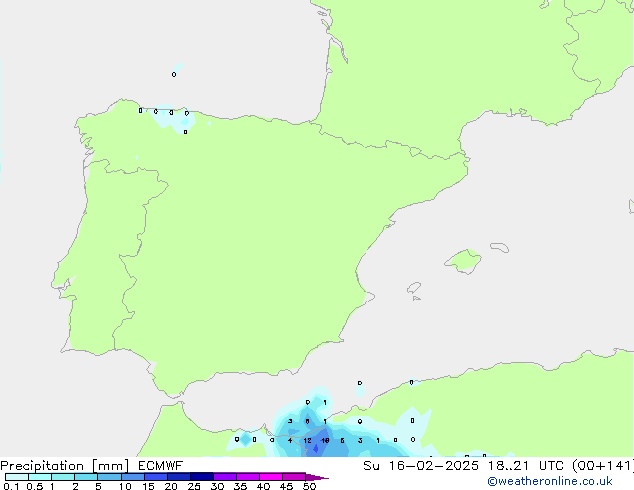634x490 pixels.
Task: Click the Menorca island outline
Action: pos(500,247)
